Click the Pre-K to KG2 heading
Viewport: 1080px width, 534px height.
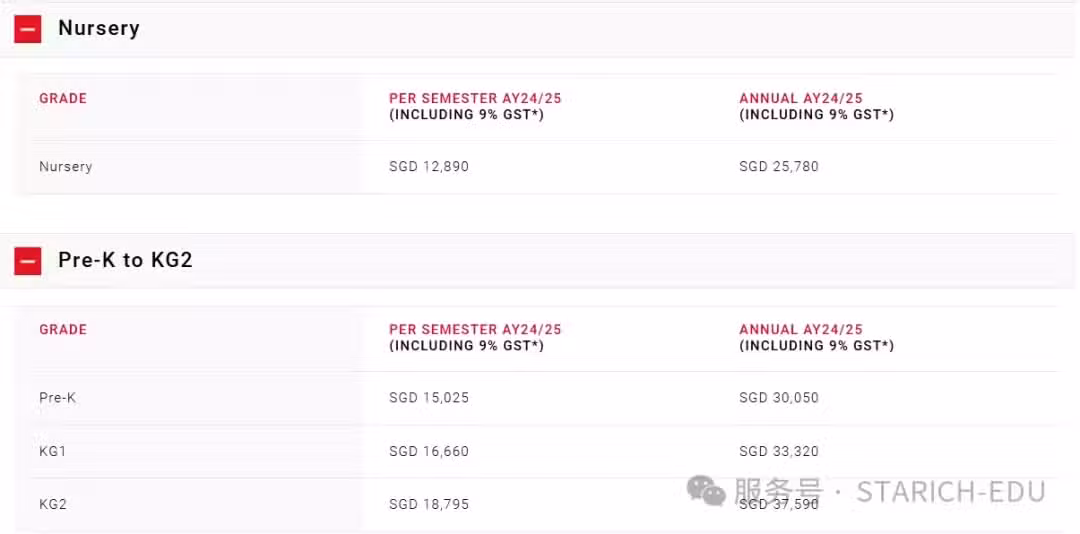pos(125,260)
